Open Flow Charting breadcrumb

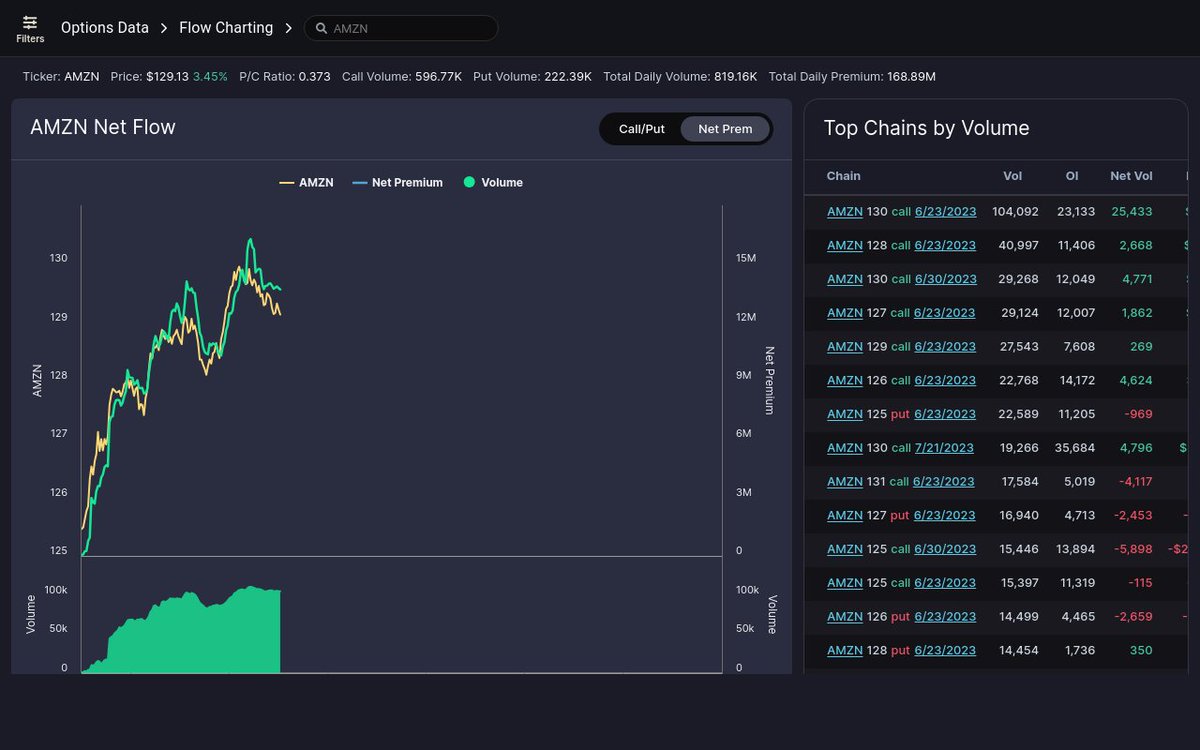point(226,28)
